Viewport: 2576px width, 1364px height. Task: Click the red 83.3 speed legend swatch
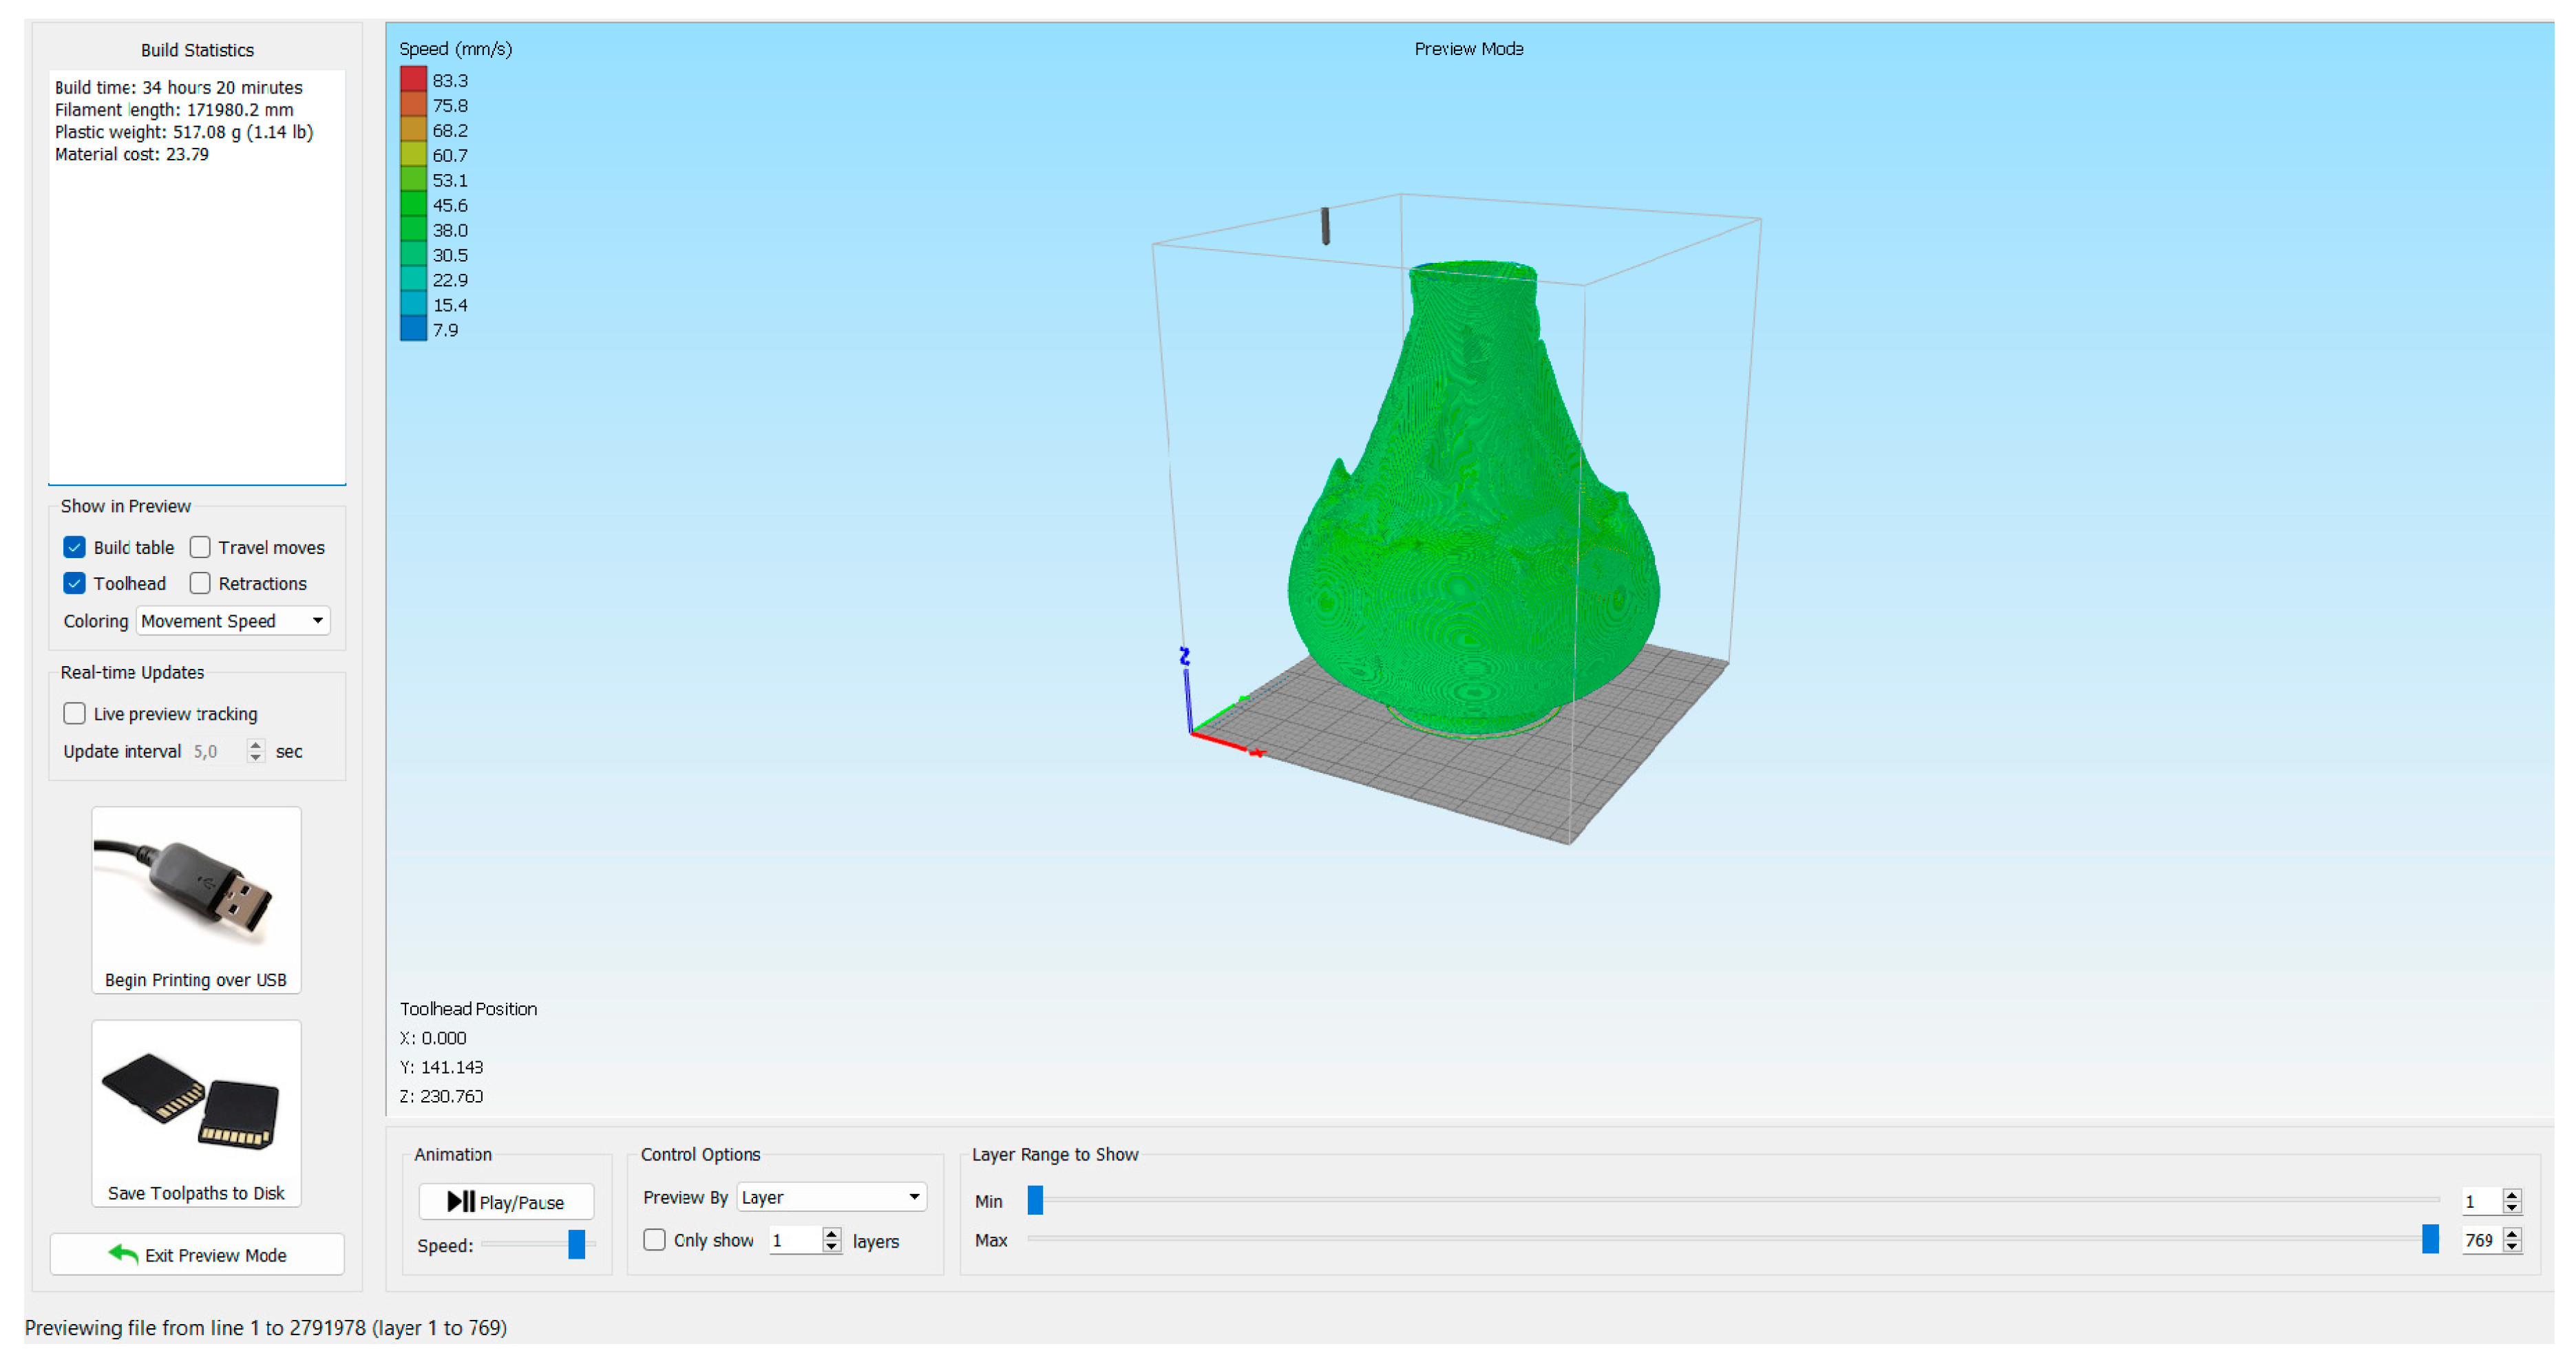413,80
